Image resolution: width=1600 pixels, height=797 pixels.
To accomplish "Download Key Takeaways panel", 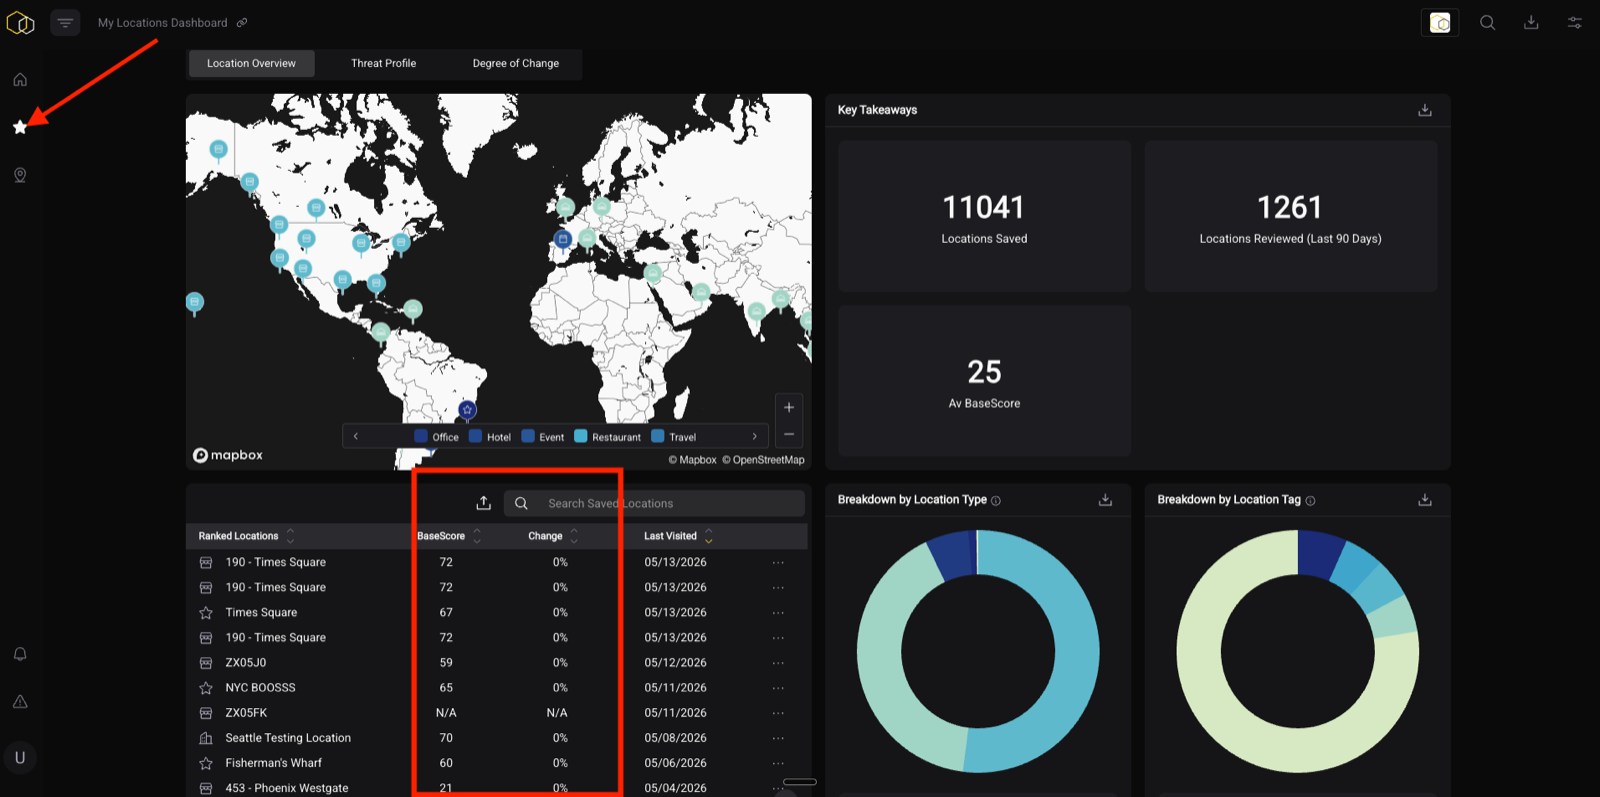I will click(1425, 110).
